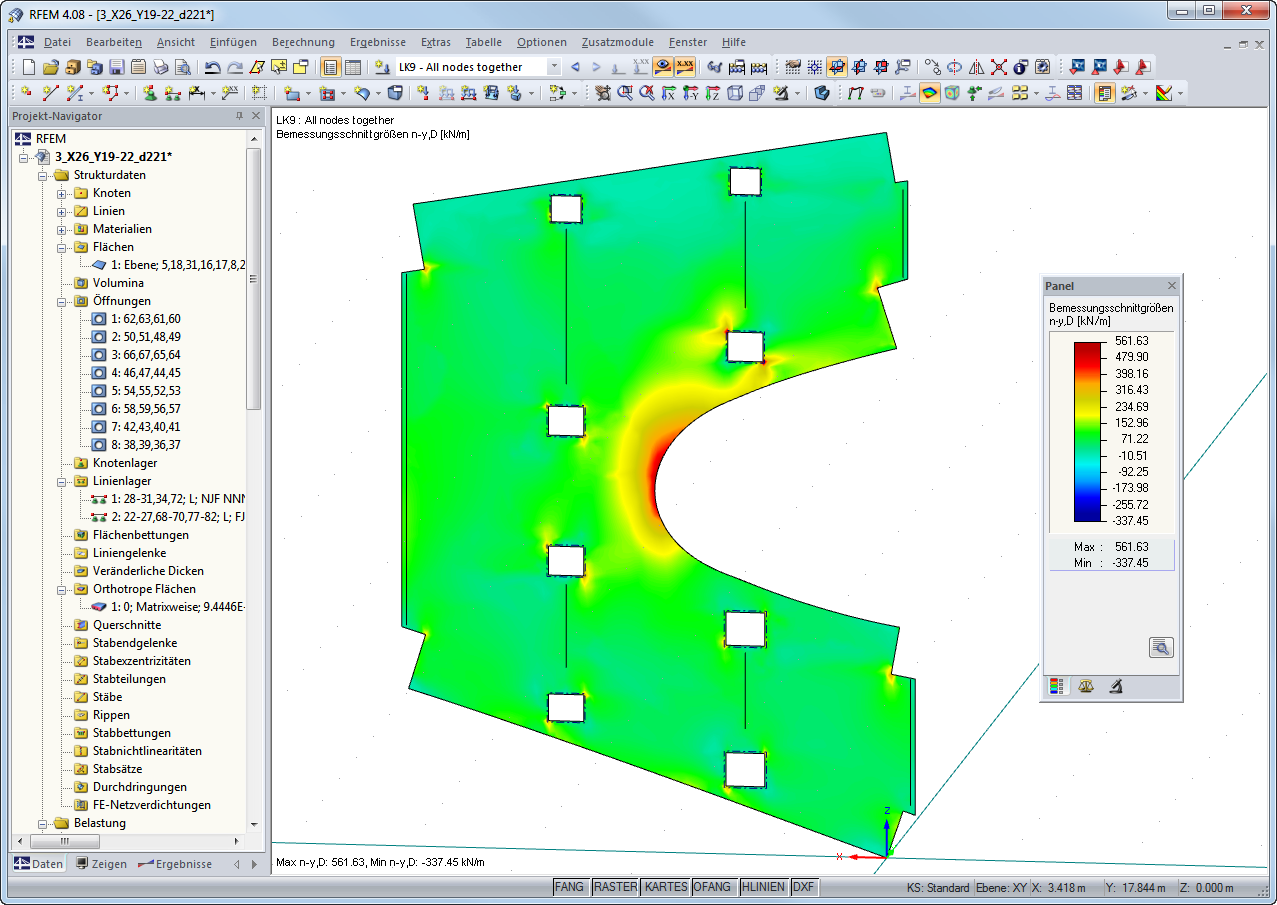Screen dimensions: 1277x905
Task: Click the scales (factors) icon in Panel
Action: [x=1086, y=686]
